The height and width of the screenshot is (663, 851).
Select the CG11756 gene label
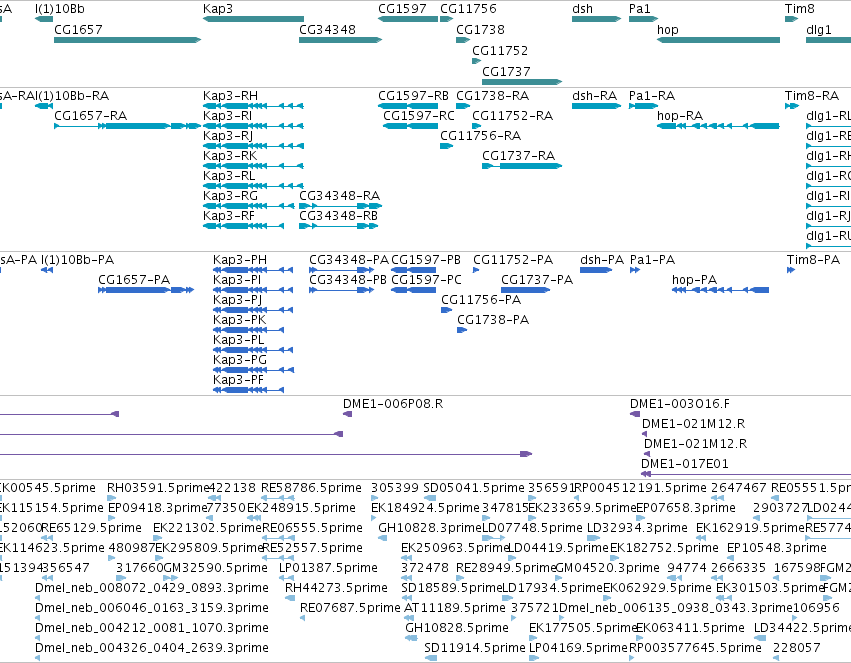pyautogui.click(x=468, y=9)
